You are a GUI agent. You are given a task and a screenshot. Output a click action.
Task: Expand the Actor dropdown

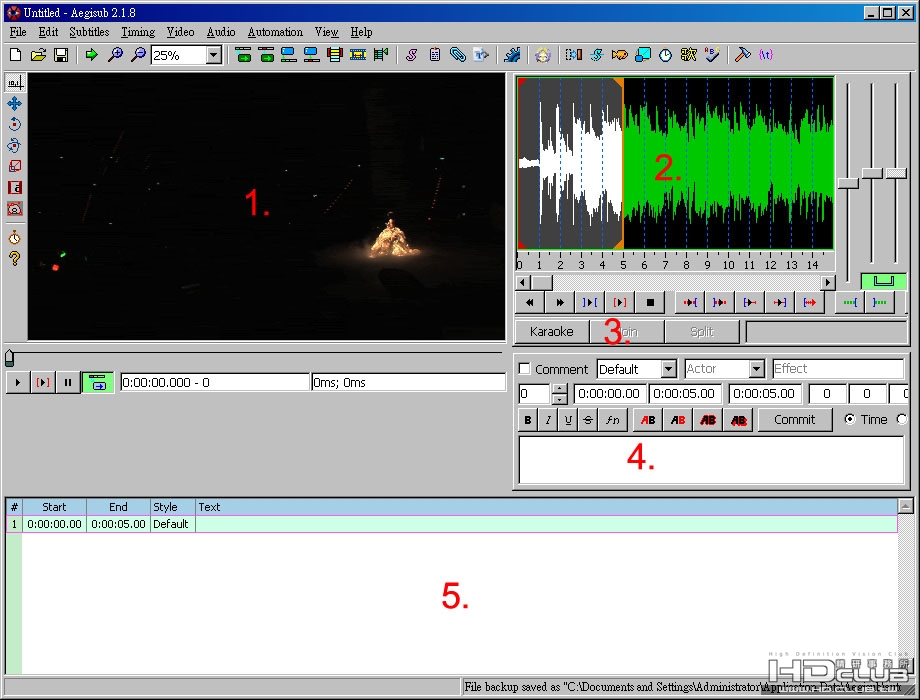(757, 369)
